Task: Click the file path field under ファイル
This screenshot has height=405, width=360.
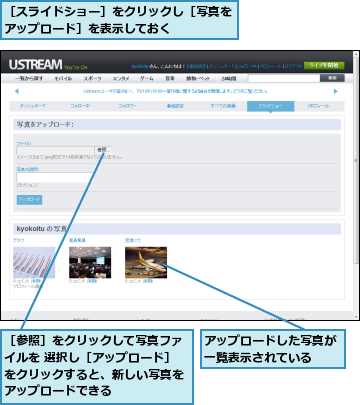Action: (x=55, y=150)
